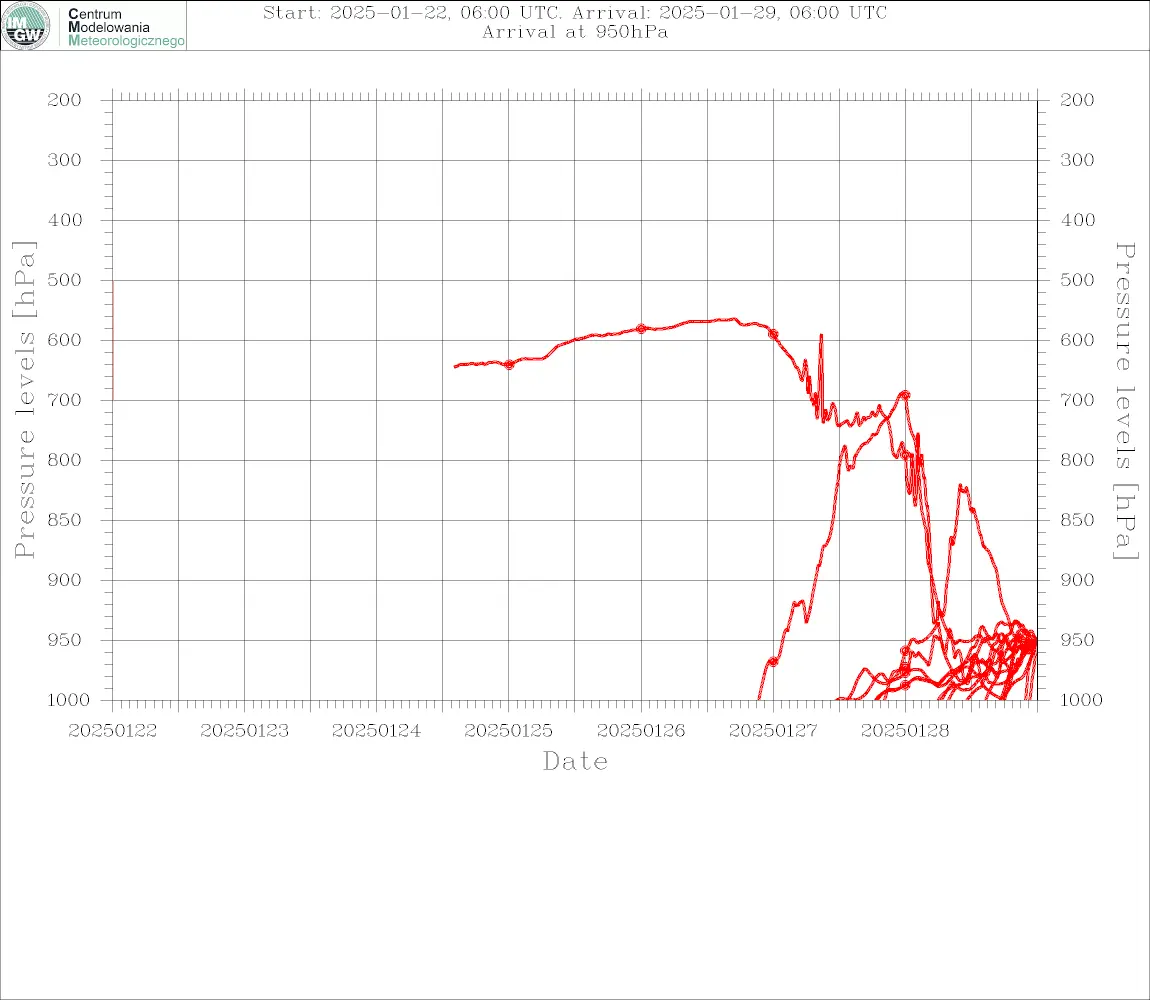Click the right 'Pressure levels [hPa]' axis title
This screenshot has width=1150, height=1000.
1126,401
